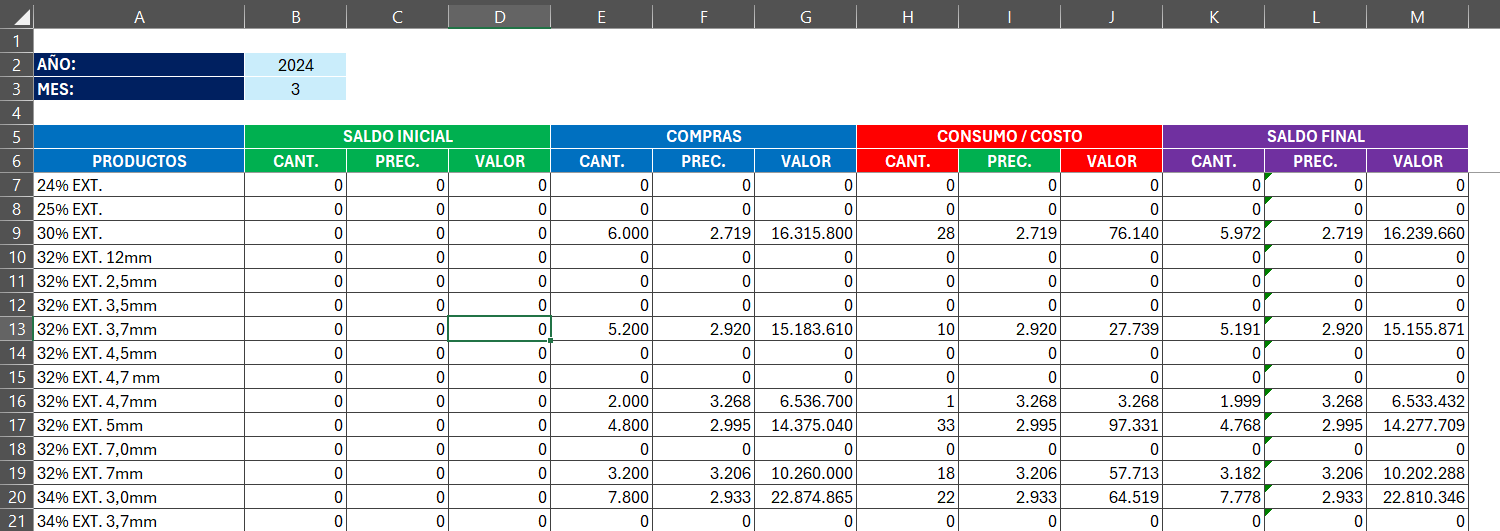Click purchase value 6.536.700 cell
Screen dimensions: 1500x531
pos(805,401)
